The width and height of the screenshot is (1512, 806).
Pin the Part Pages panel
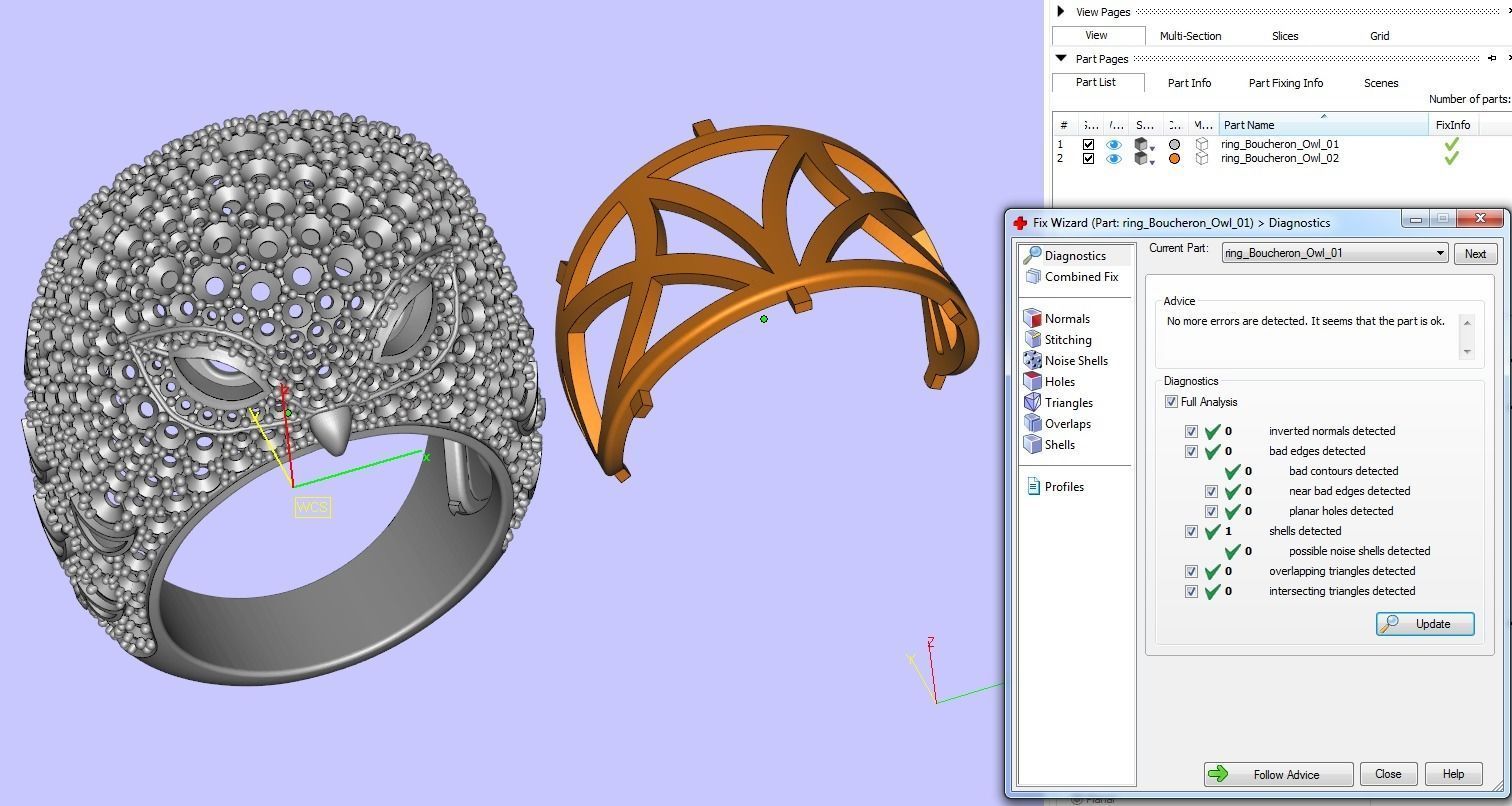point(1492,58)
